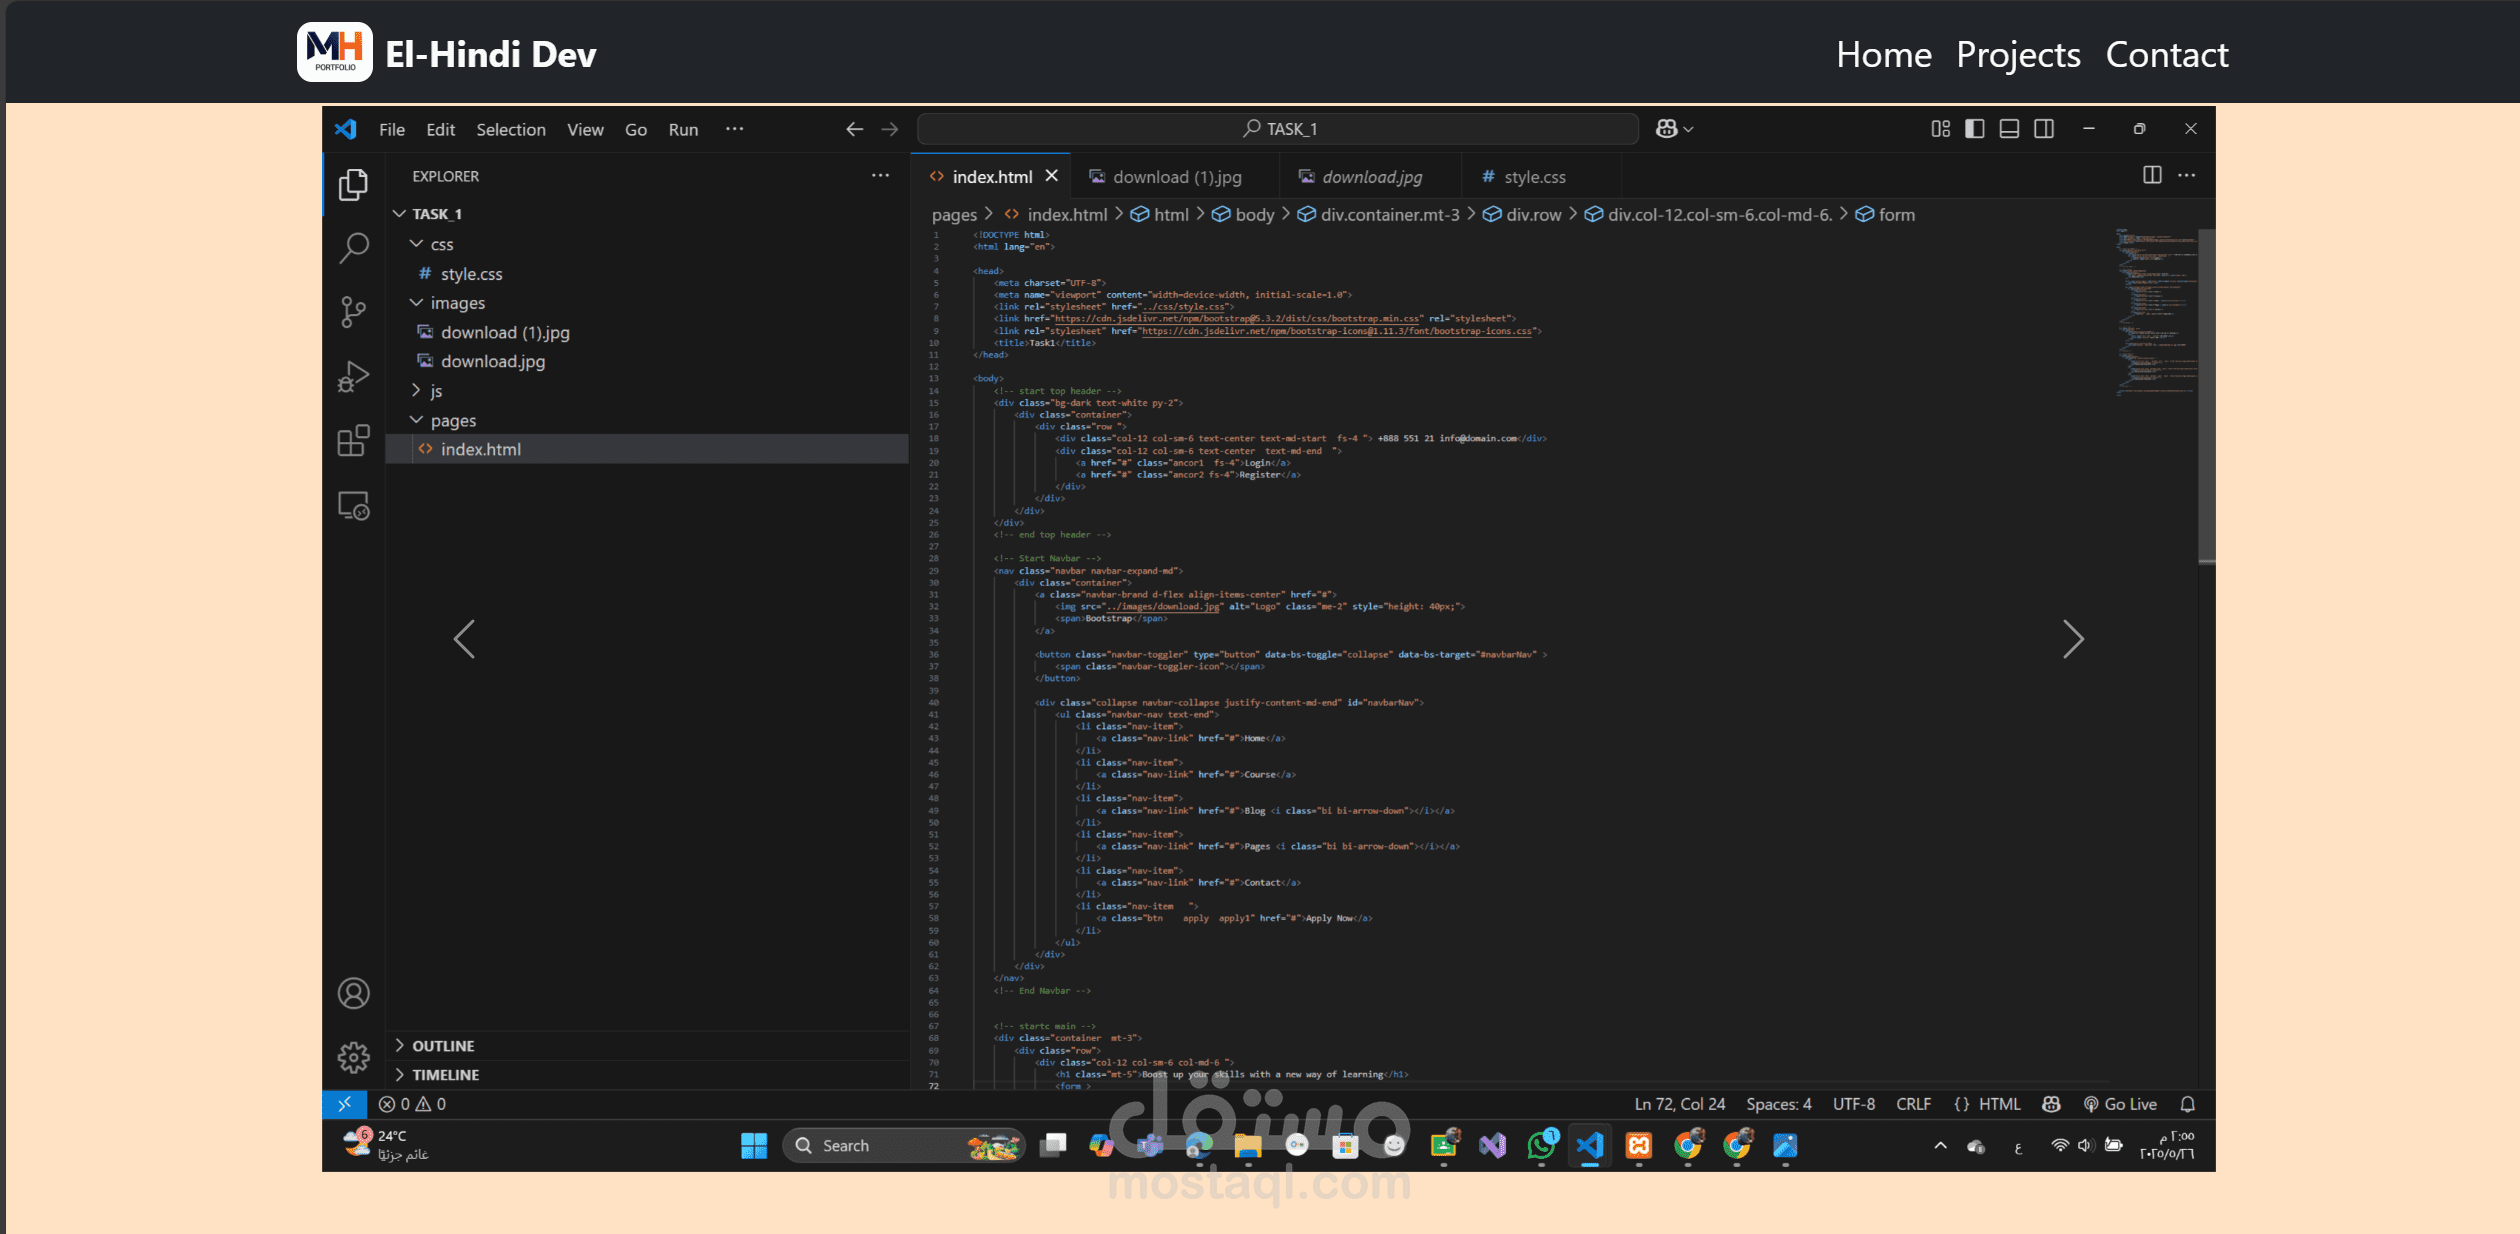Open Remote Explorer icon in activity bar
Image resolution: width=2520 pixels, height=1234 pixels.
coord(353,506)
